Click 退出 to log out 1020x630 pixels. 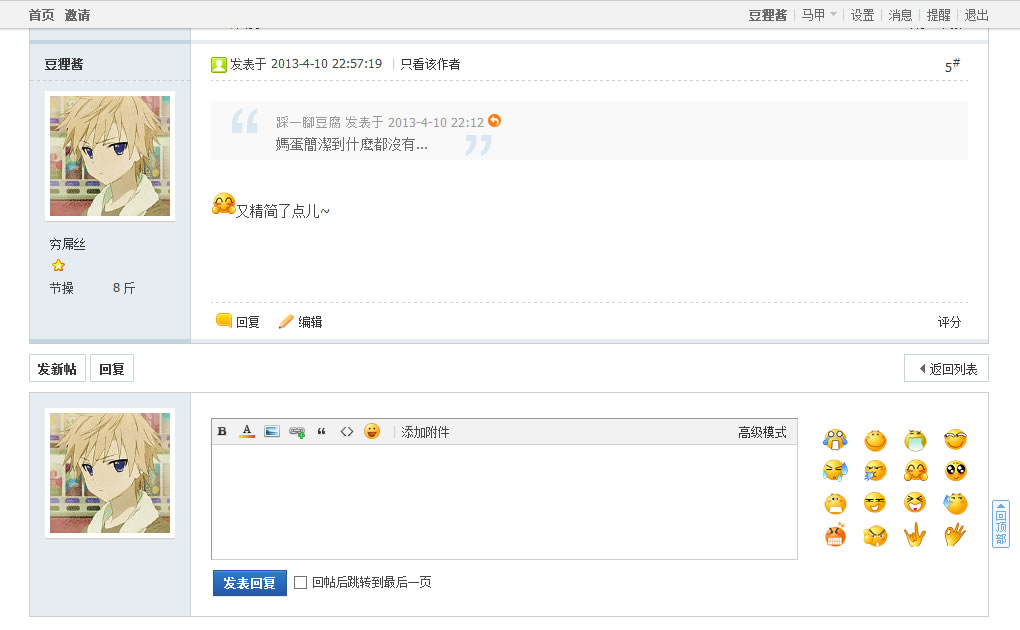coord(976,15)
